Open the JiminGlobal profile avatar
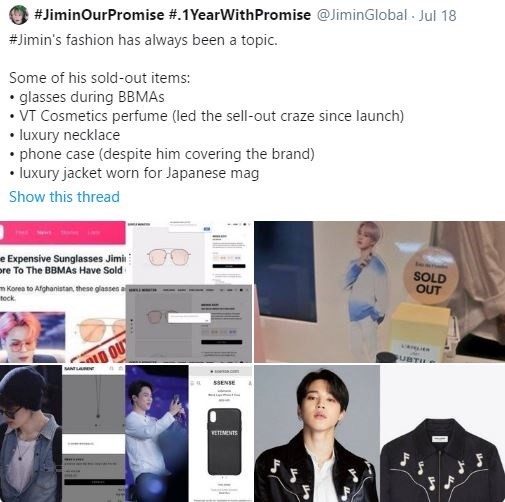 pyautogui.click(x=18, y=15)
